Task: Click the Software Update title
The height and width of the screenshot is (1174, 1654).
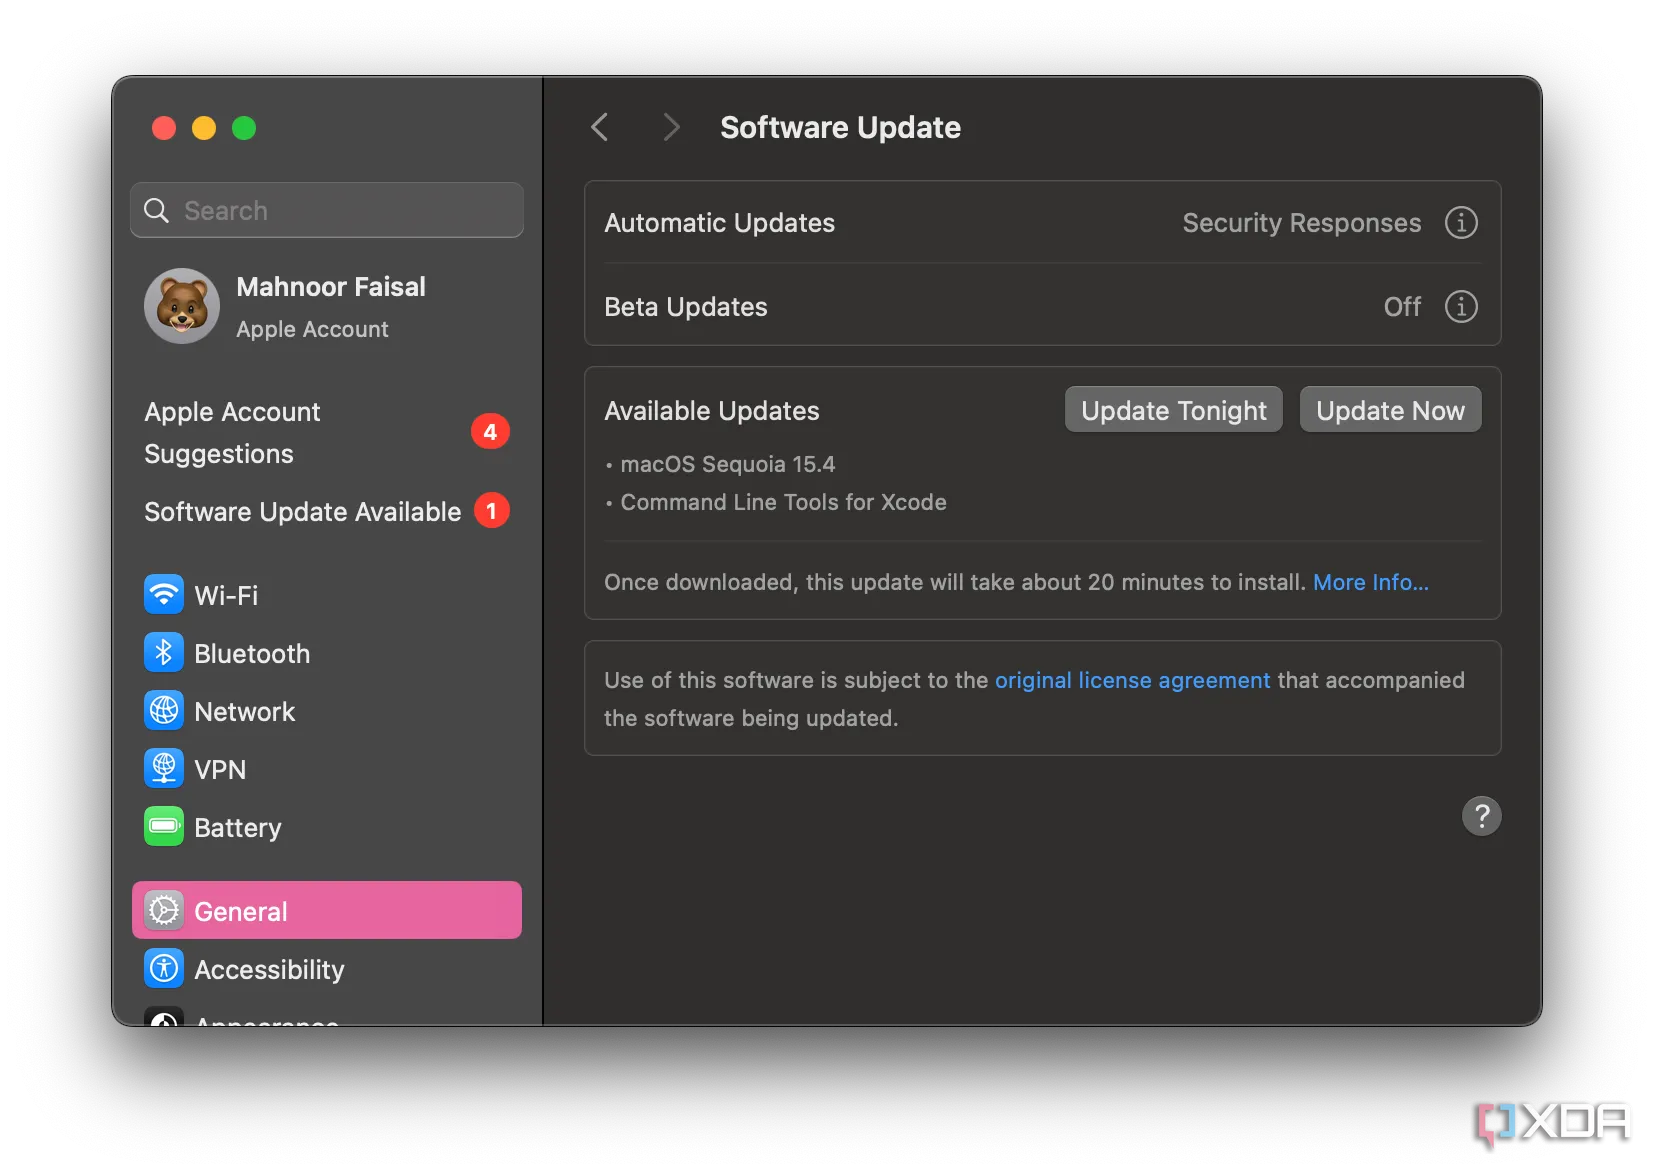Action: click(840, 127)
